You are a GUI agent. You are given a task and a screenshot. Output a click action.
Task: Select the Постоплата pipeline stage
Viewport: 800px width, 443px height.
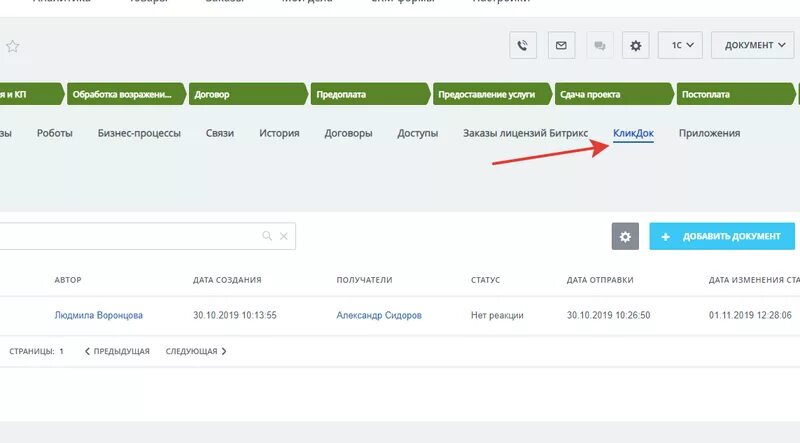[736, 94]
